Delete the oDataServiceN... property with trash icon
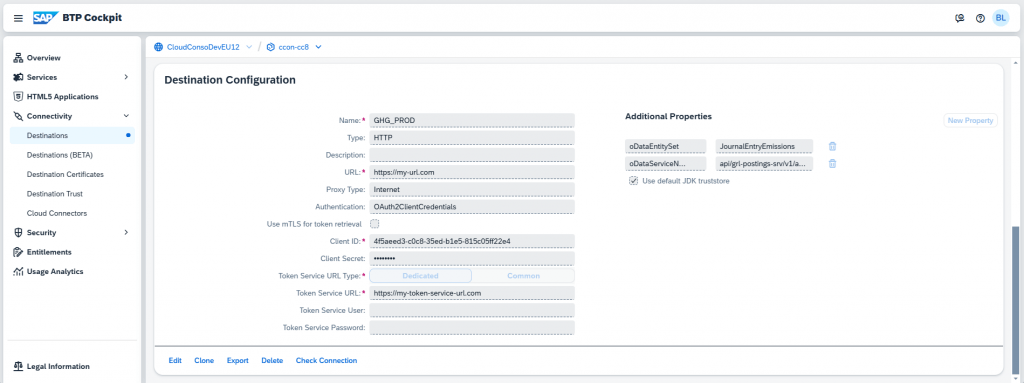Viewport: 1024px width, 383px height. pos(833,163)
